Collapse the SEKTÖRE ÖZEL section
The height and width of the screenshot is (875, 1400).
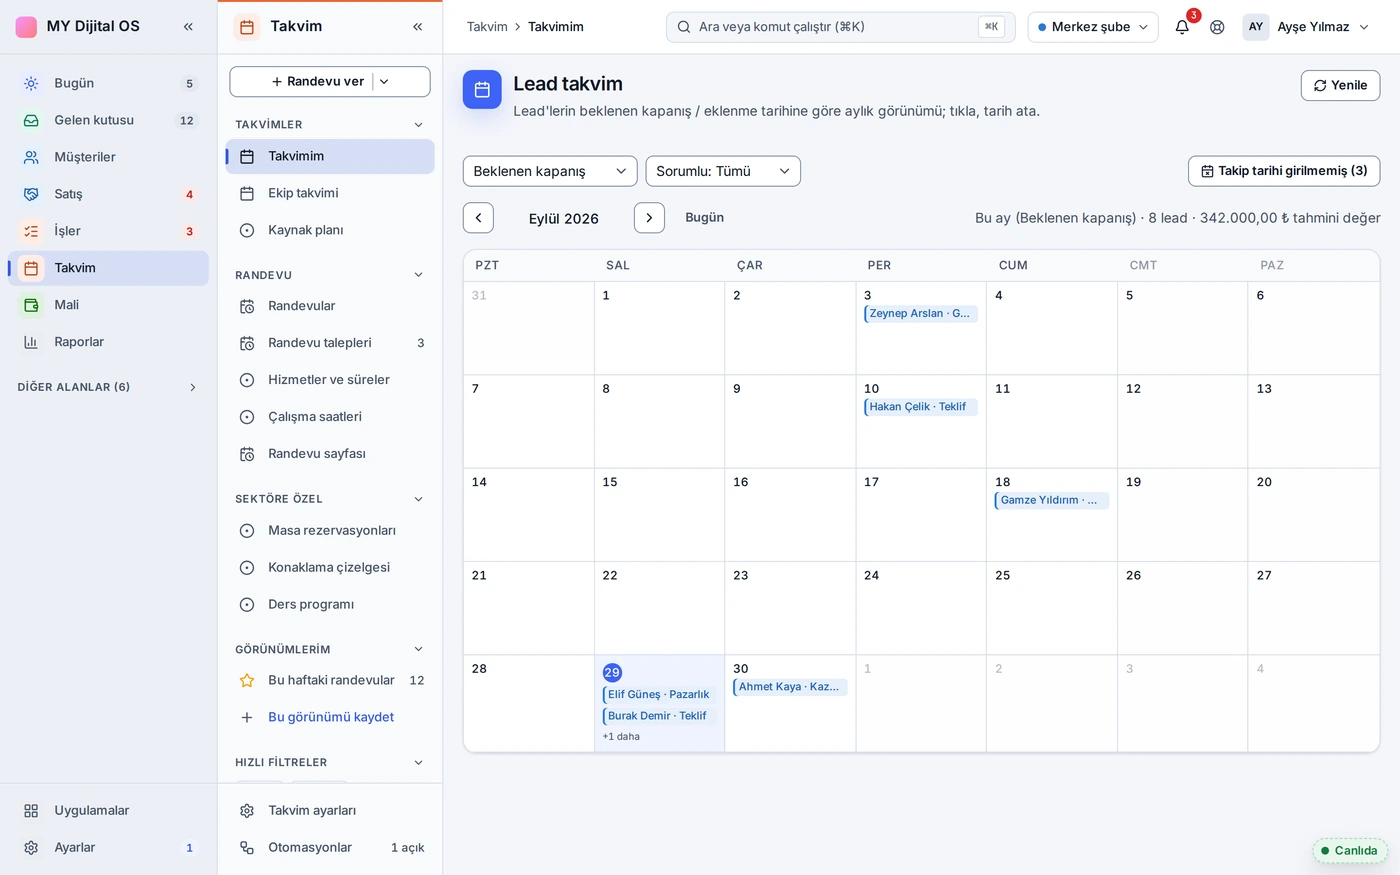pyautogui.click(x=418, y=499)
